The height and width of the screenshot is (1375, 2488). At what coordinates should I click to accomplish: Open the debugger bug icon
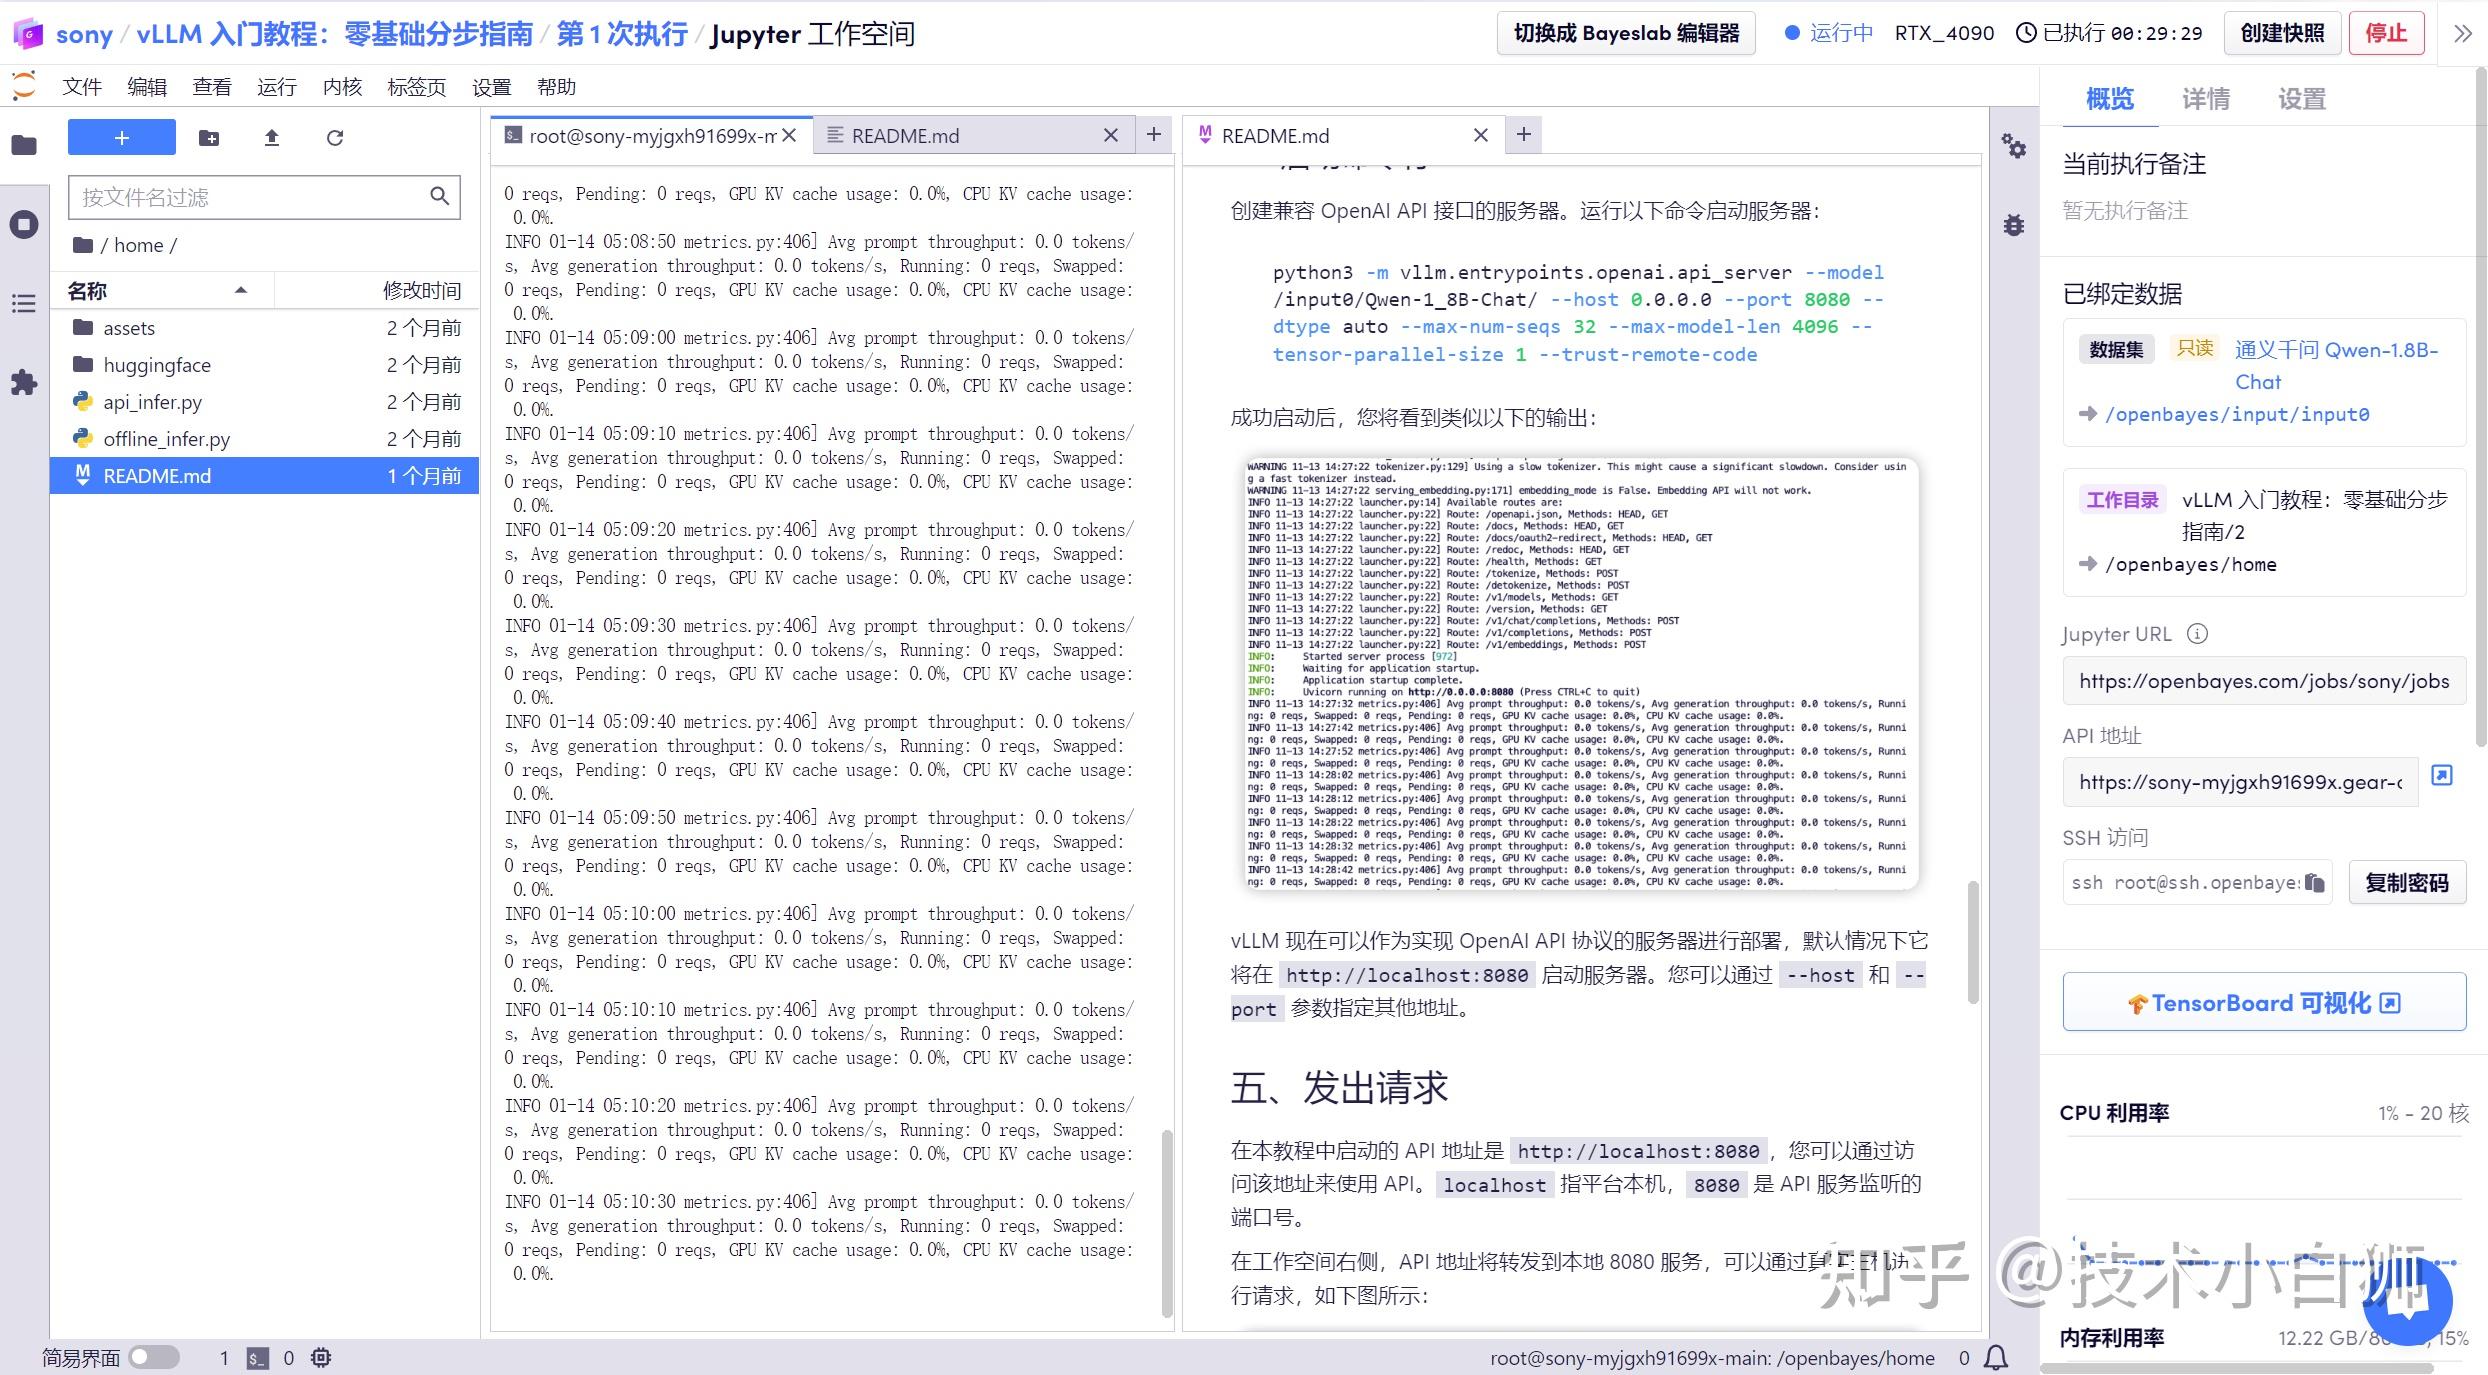tap(2014, 225)
